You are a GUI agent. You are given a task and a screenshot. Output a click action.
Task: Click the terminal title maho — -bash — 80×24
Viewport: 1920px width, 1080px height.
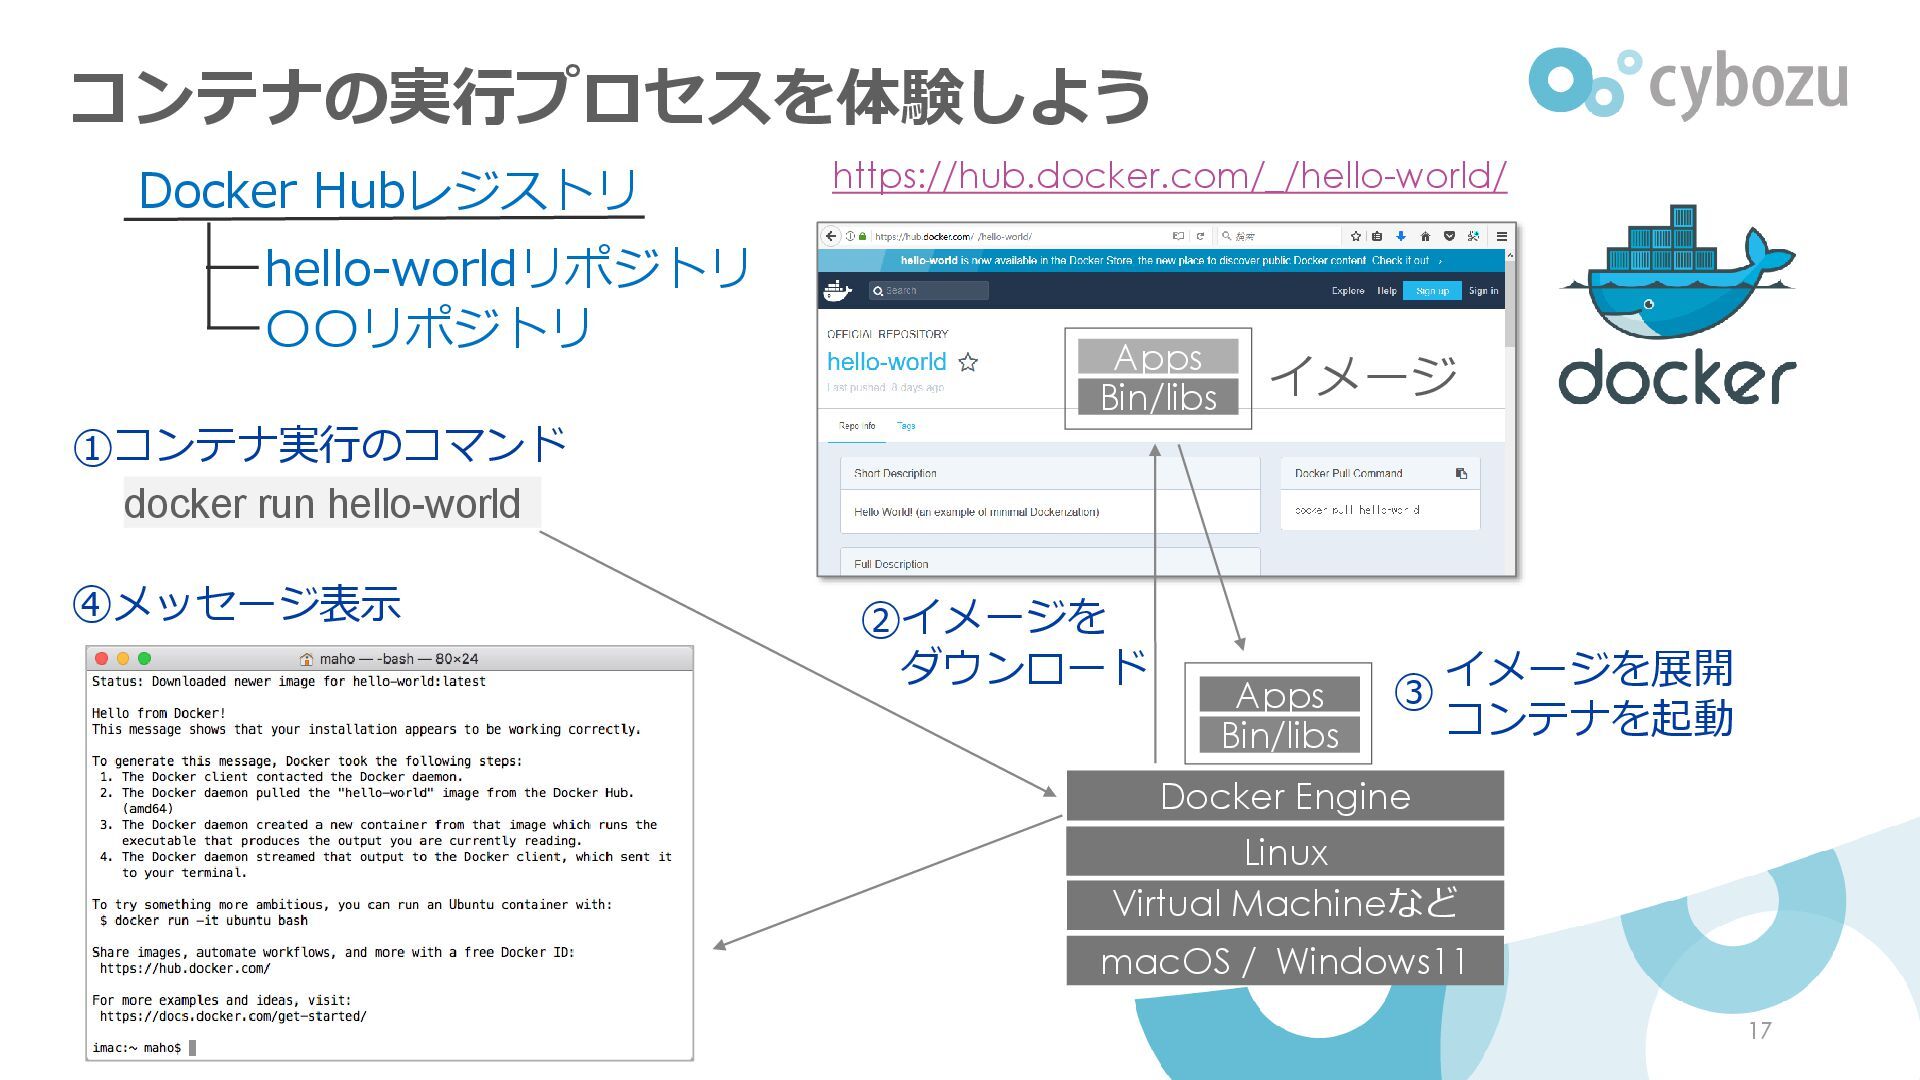pyautogui.click(x=398, y=659)
